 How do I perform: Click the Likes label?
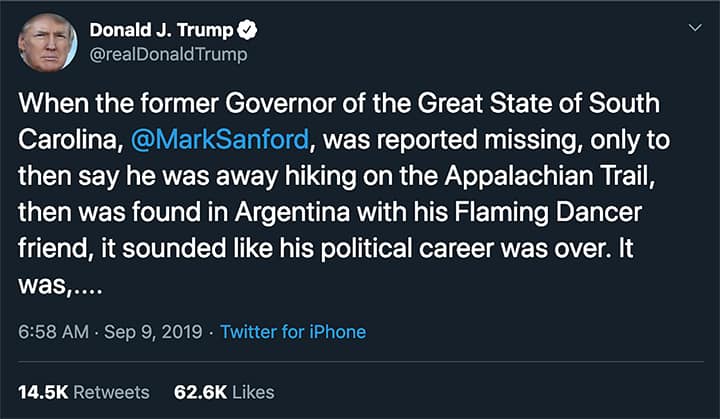253,392
